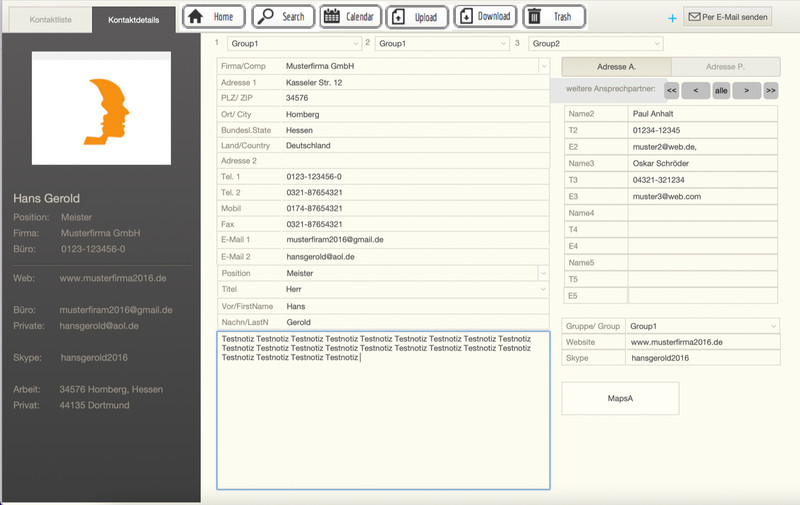Click the T2 field 01234-12345

tap(703, 130)
